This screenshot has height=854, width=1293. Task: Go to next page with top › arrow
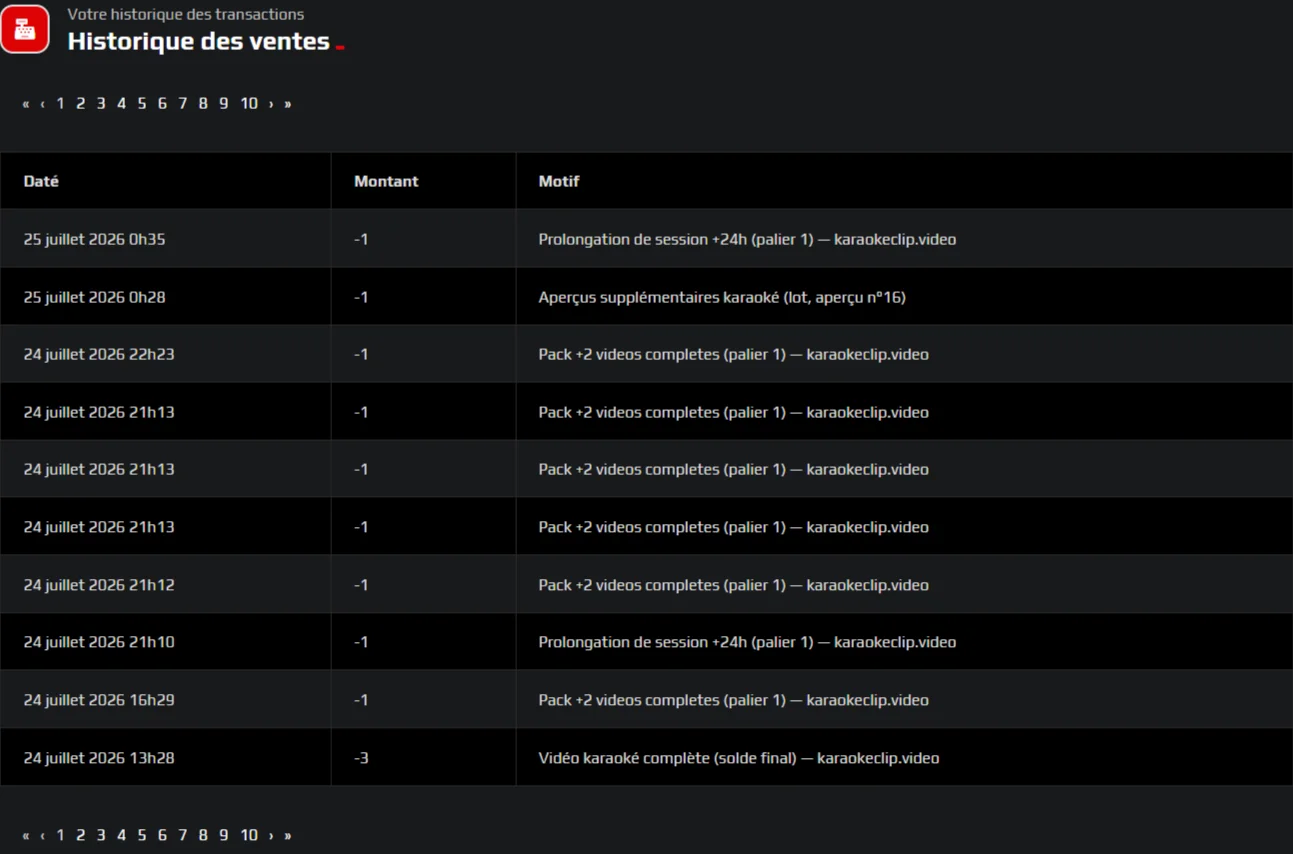pos(271,104)
